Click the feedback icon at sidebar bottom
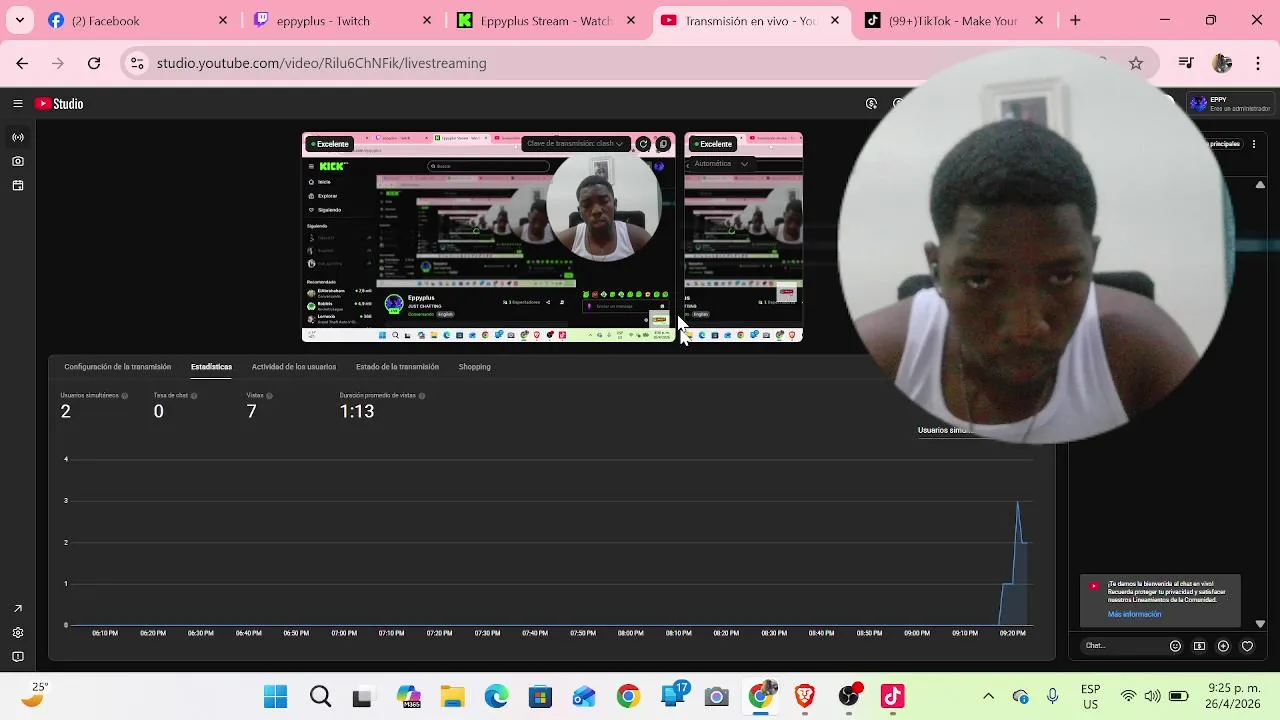This screenshot has height=720, width=1280. point(18,657)
